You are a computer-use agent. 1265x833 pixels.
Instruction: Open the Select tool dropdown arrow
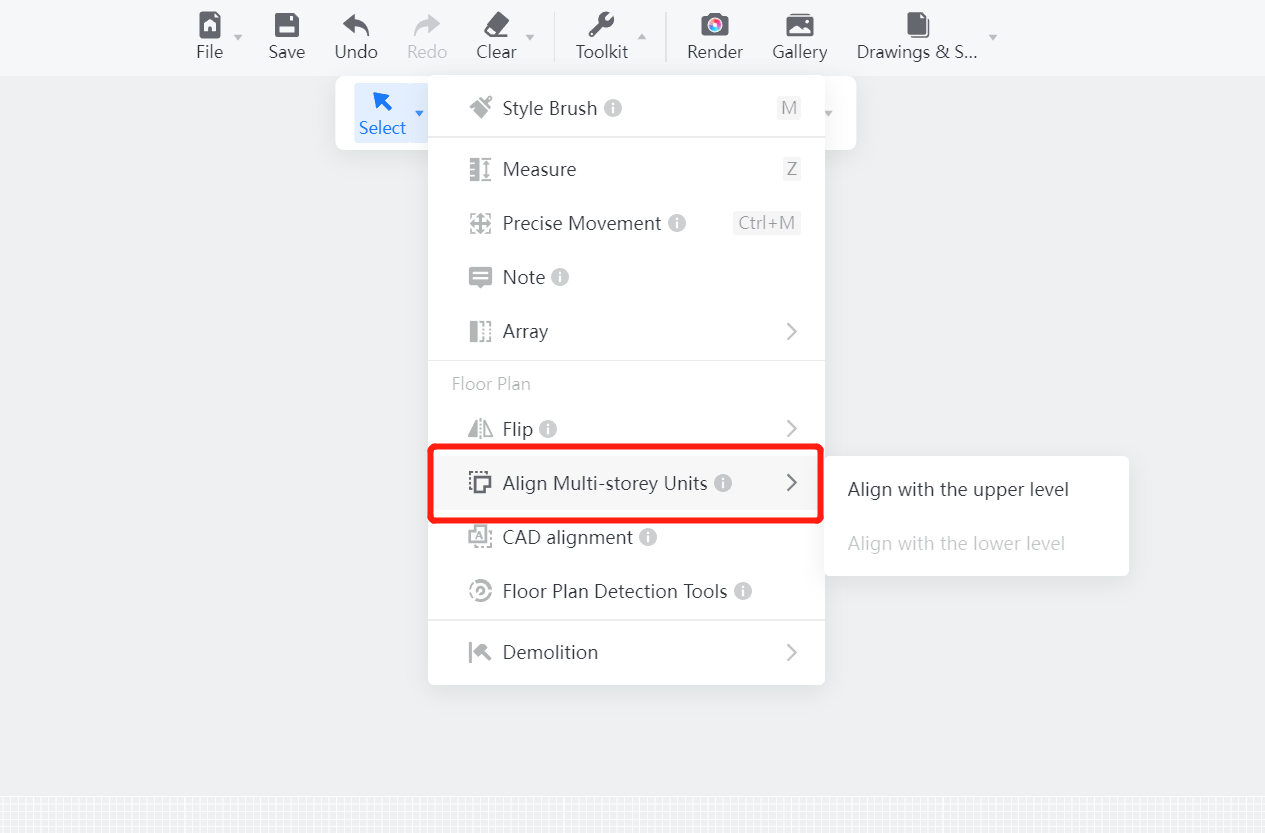pos(419,113)
